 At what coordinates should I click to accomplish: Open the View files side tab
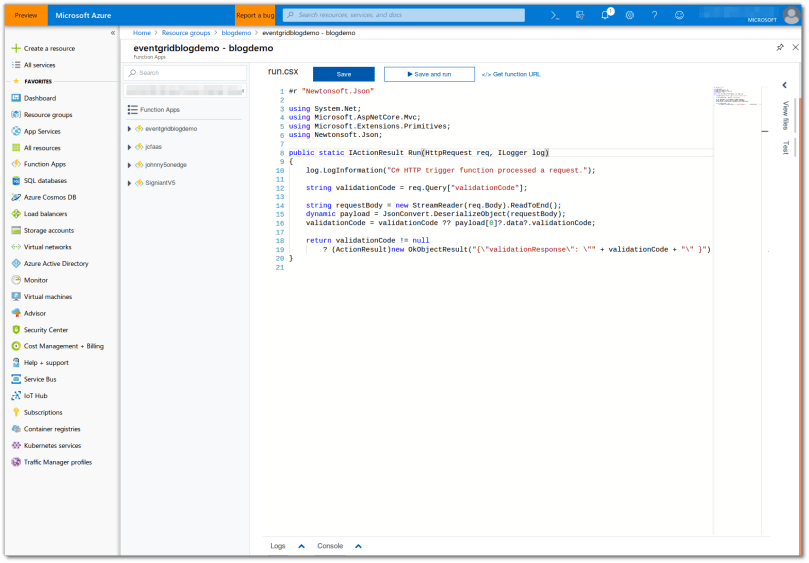786,115
